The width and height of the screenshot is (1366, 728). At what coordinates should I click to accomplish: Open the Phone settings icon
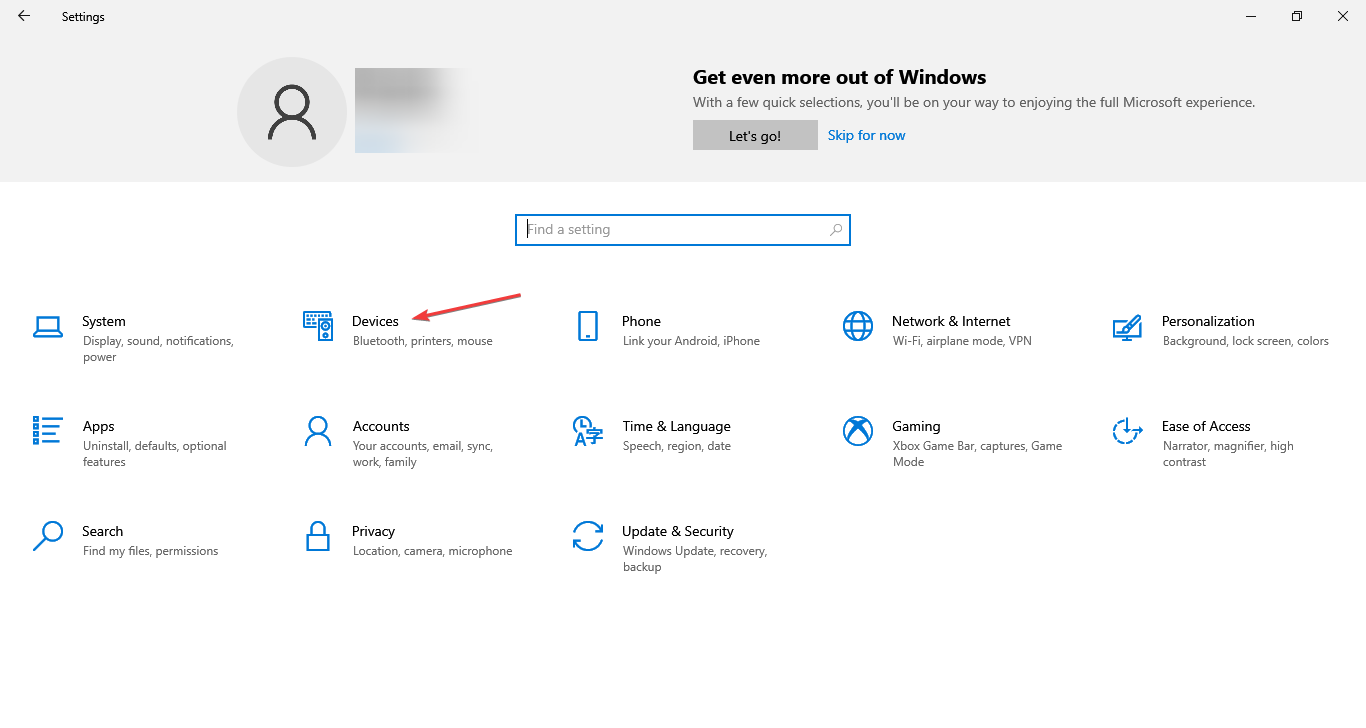588,326
